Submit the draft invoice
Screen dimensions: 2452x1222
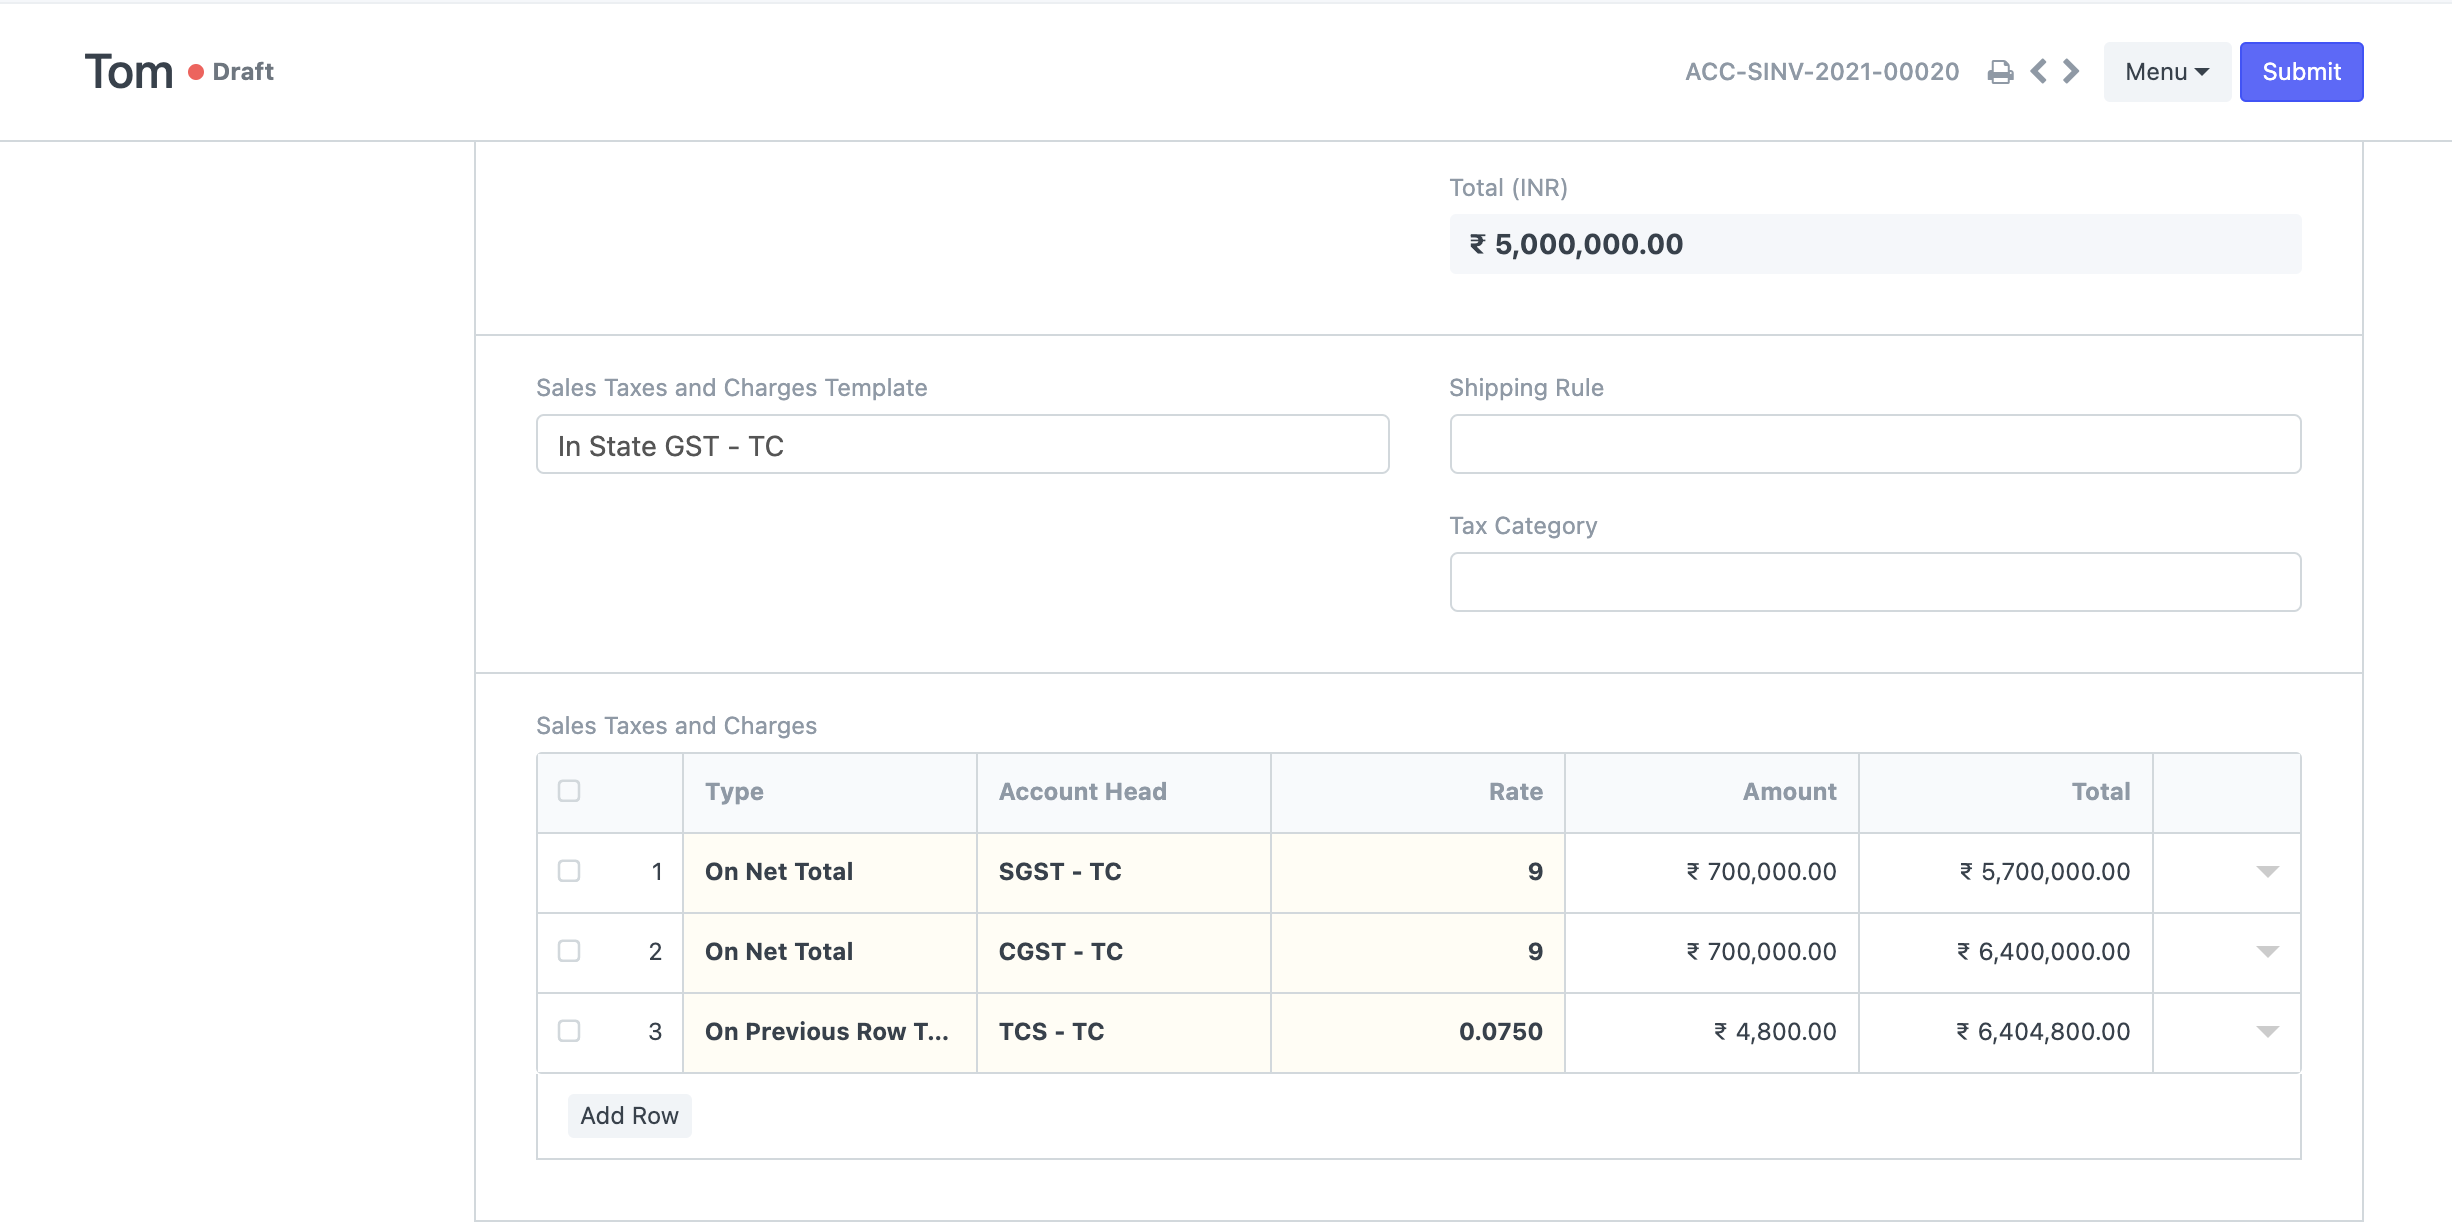[2301, 72]
